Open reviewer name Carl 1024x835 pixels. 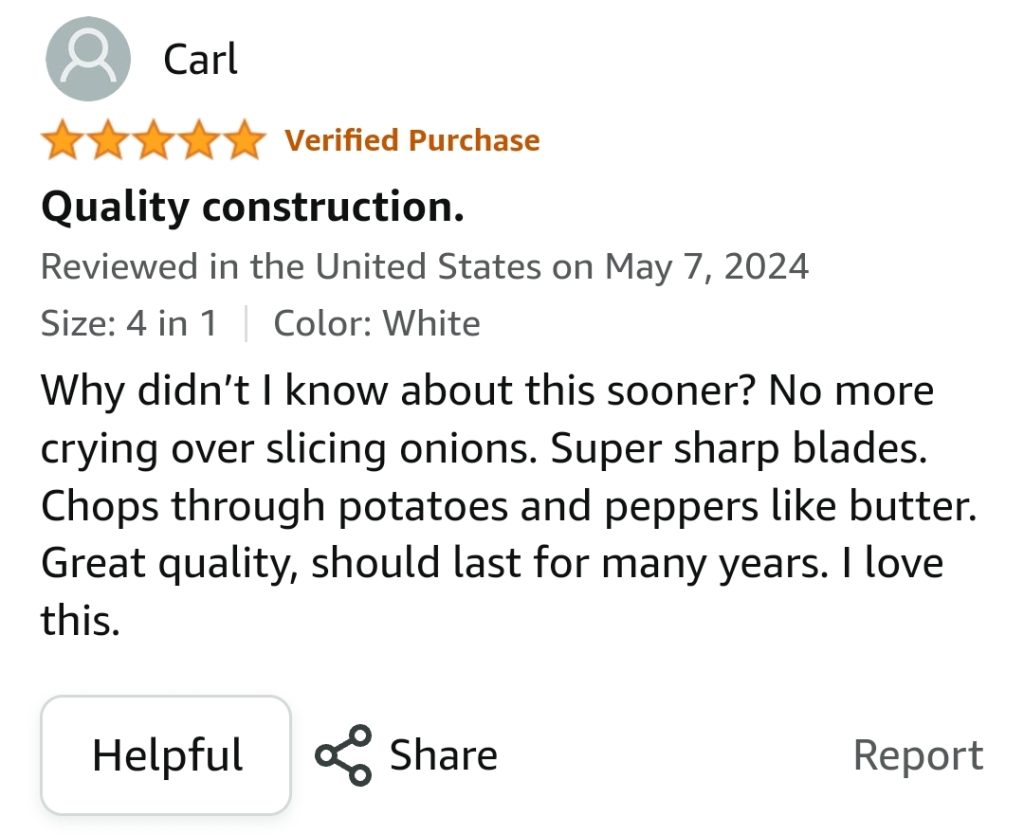coord(200,59)
